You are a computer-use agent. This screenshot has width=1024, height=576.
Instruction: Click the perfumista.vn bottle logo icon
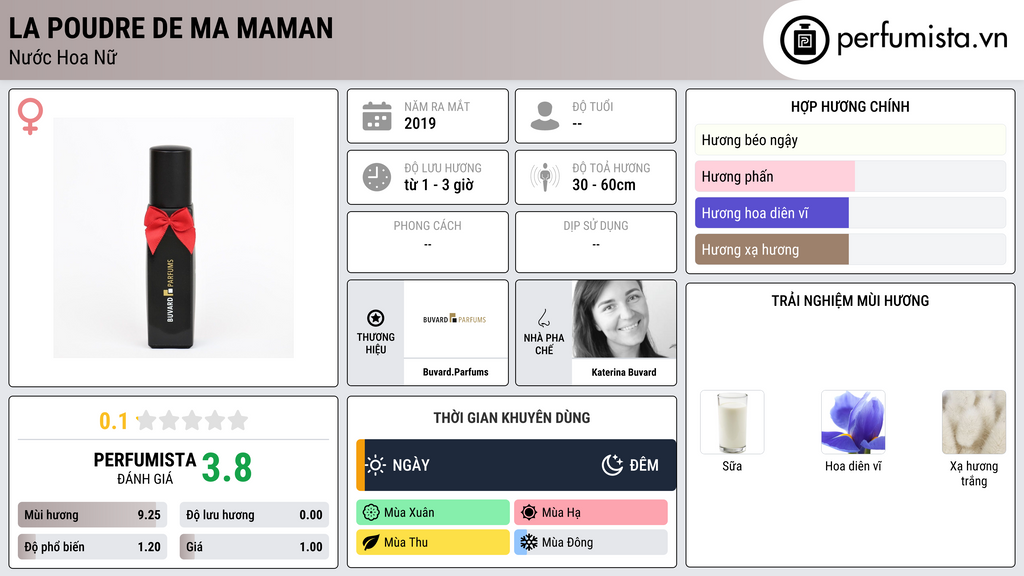804,40
